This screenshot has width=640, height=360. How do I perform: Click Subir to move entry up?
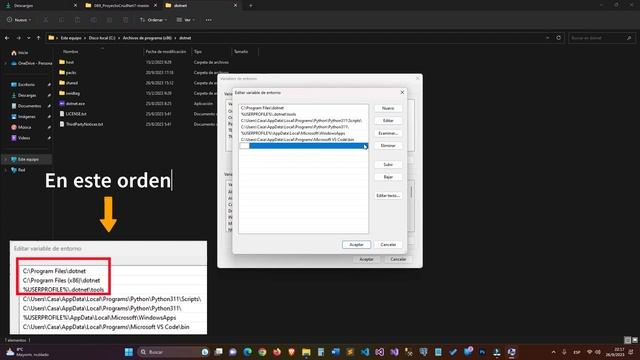pyautogui.click(x=388, y=164)
